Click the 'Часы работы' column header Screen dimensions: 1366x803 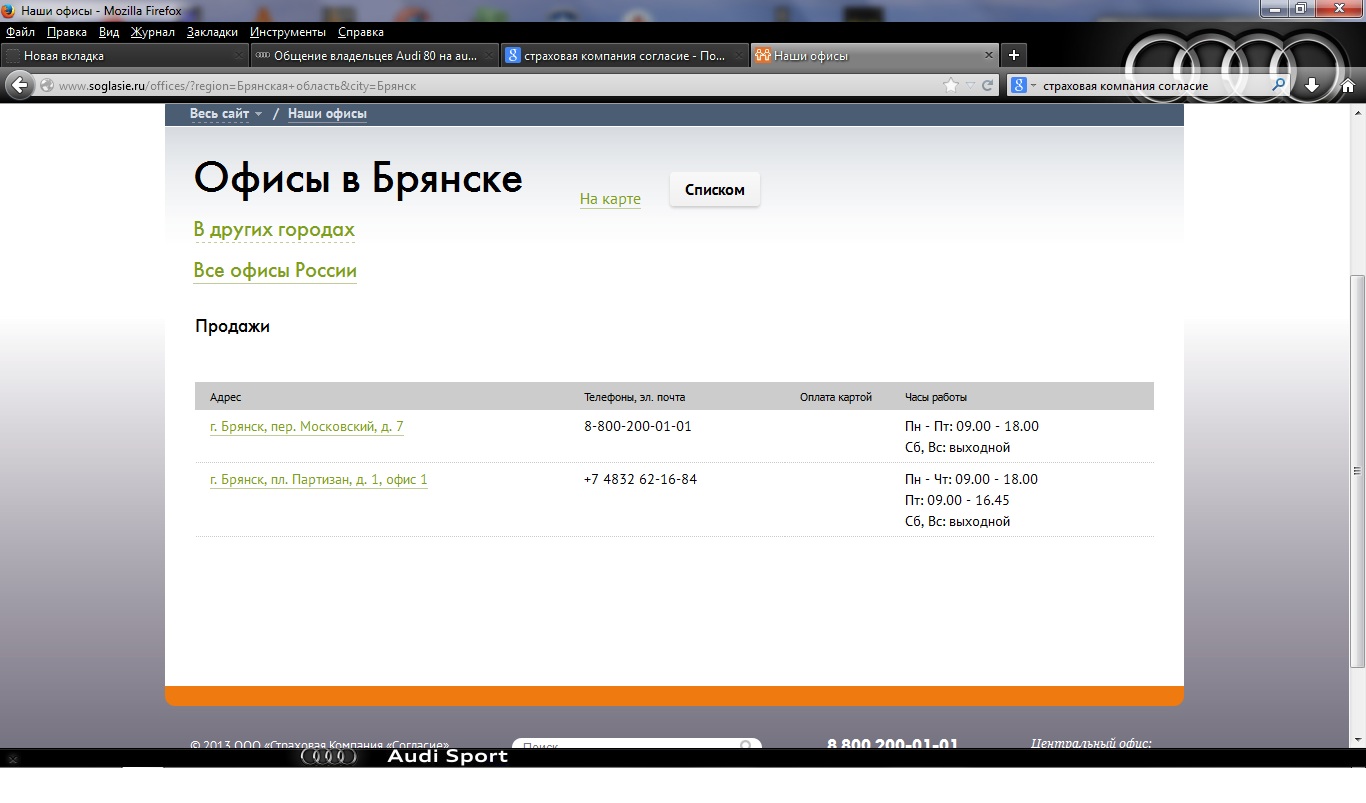click(936, 398)
